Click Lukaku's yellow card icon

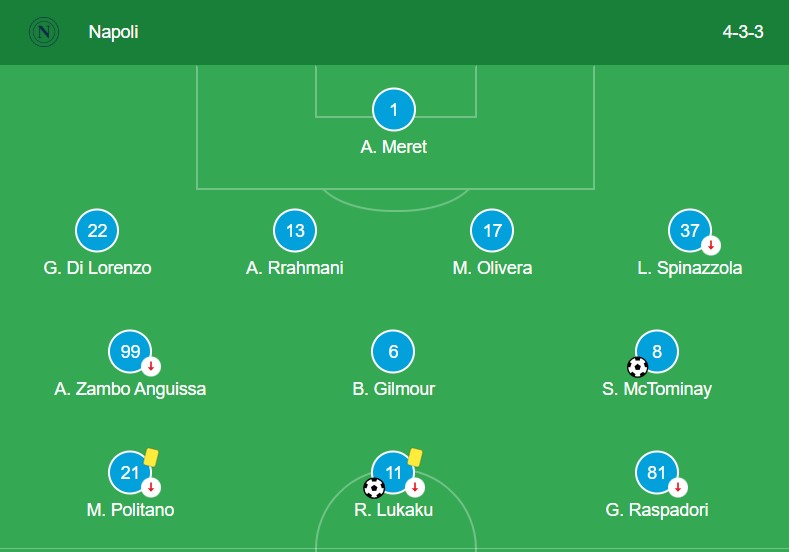point(415,457)
